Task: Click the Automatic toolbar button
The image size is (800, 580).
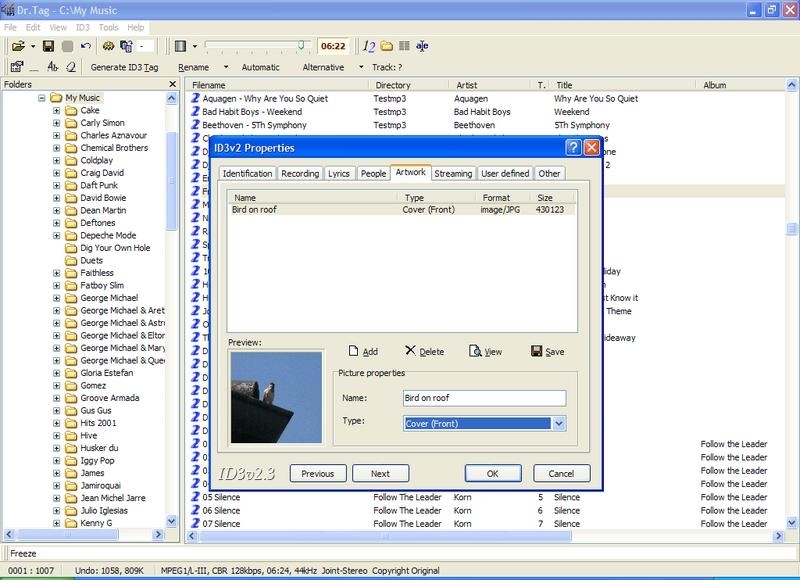Action: tap(260, 67)
